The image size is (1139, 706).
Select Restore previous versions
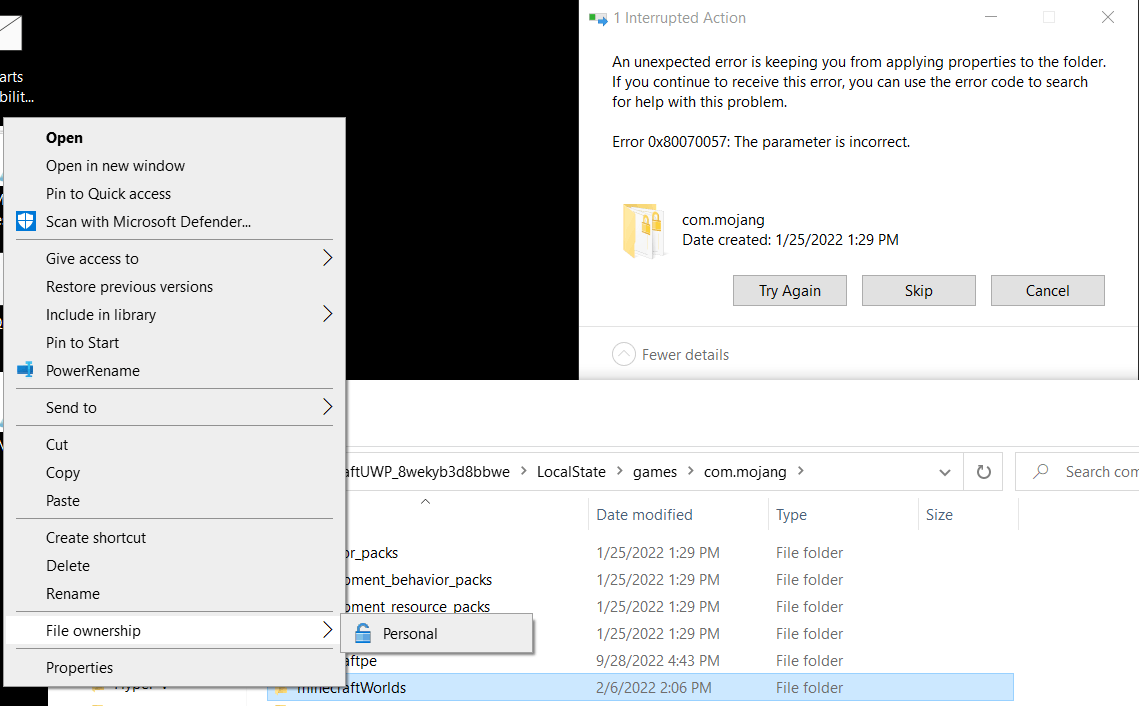[x=129, y=286]
